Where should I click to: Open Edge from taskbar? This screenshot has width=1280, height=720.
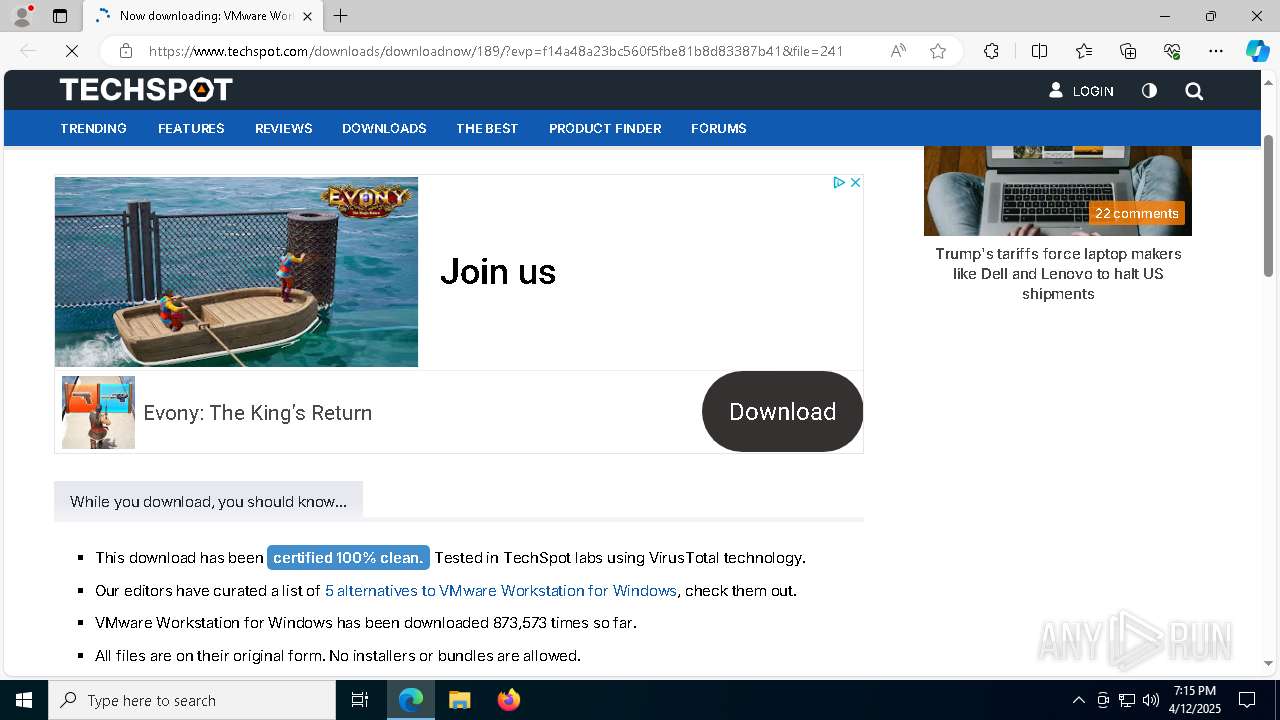click(x=411, y=700)
